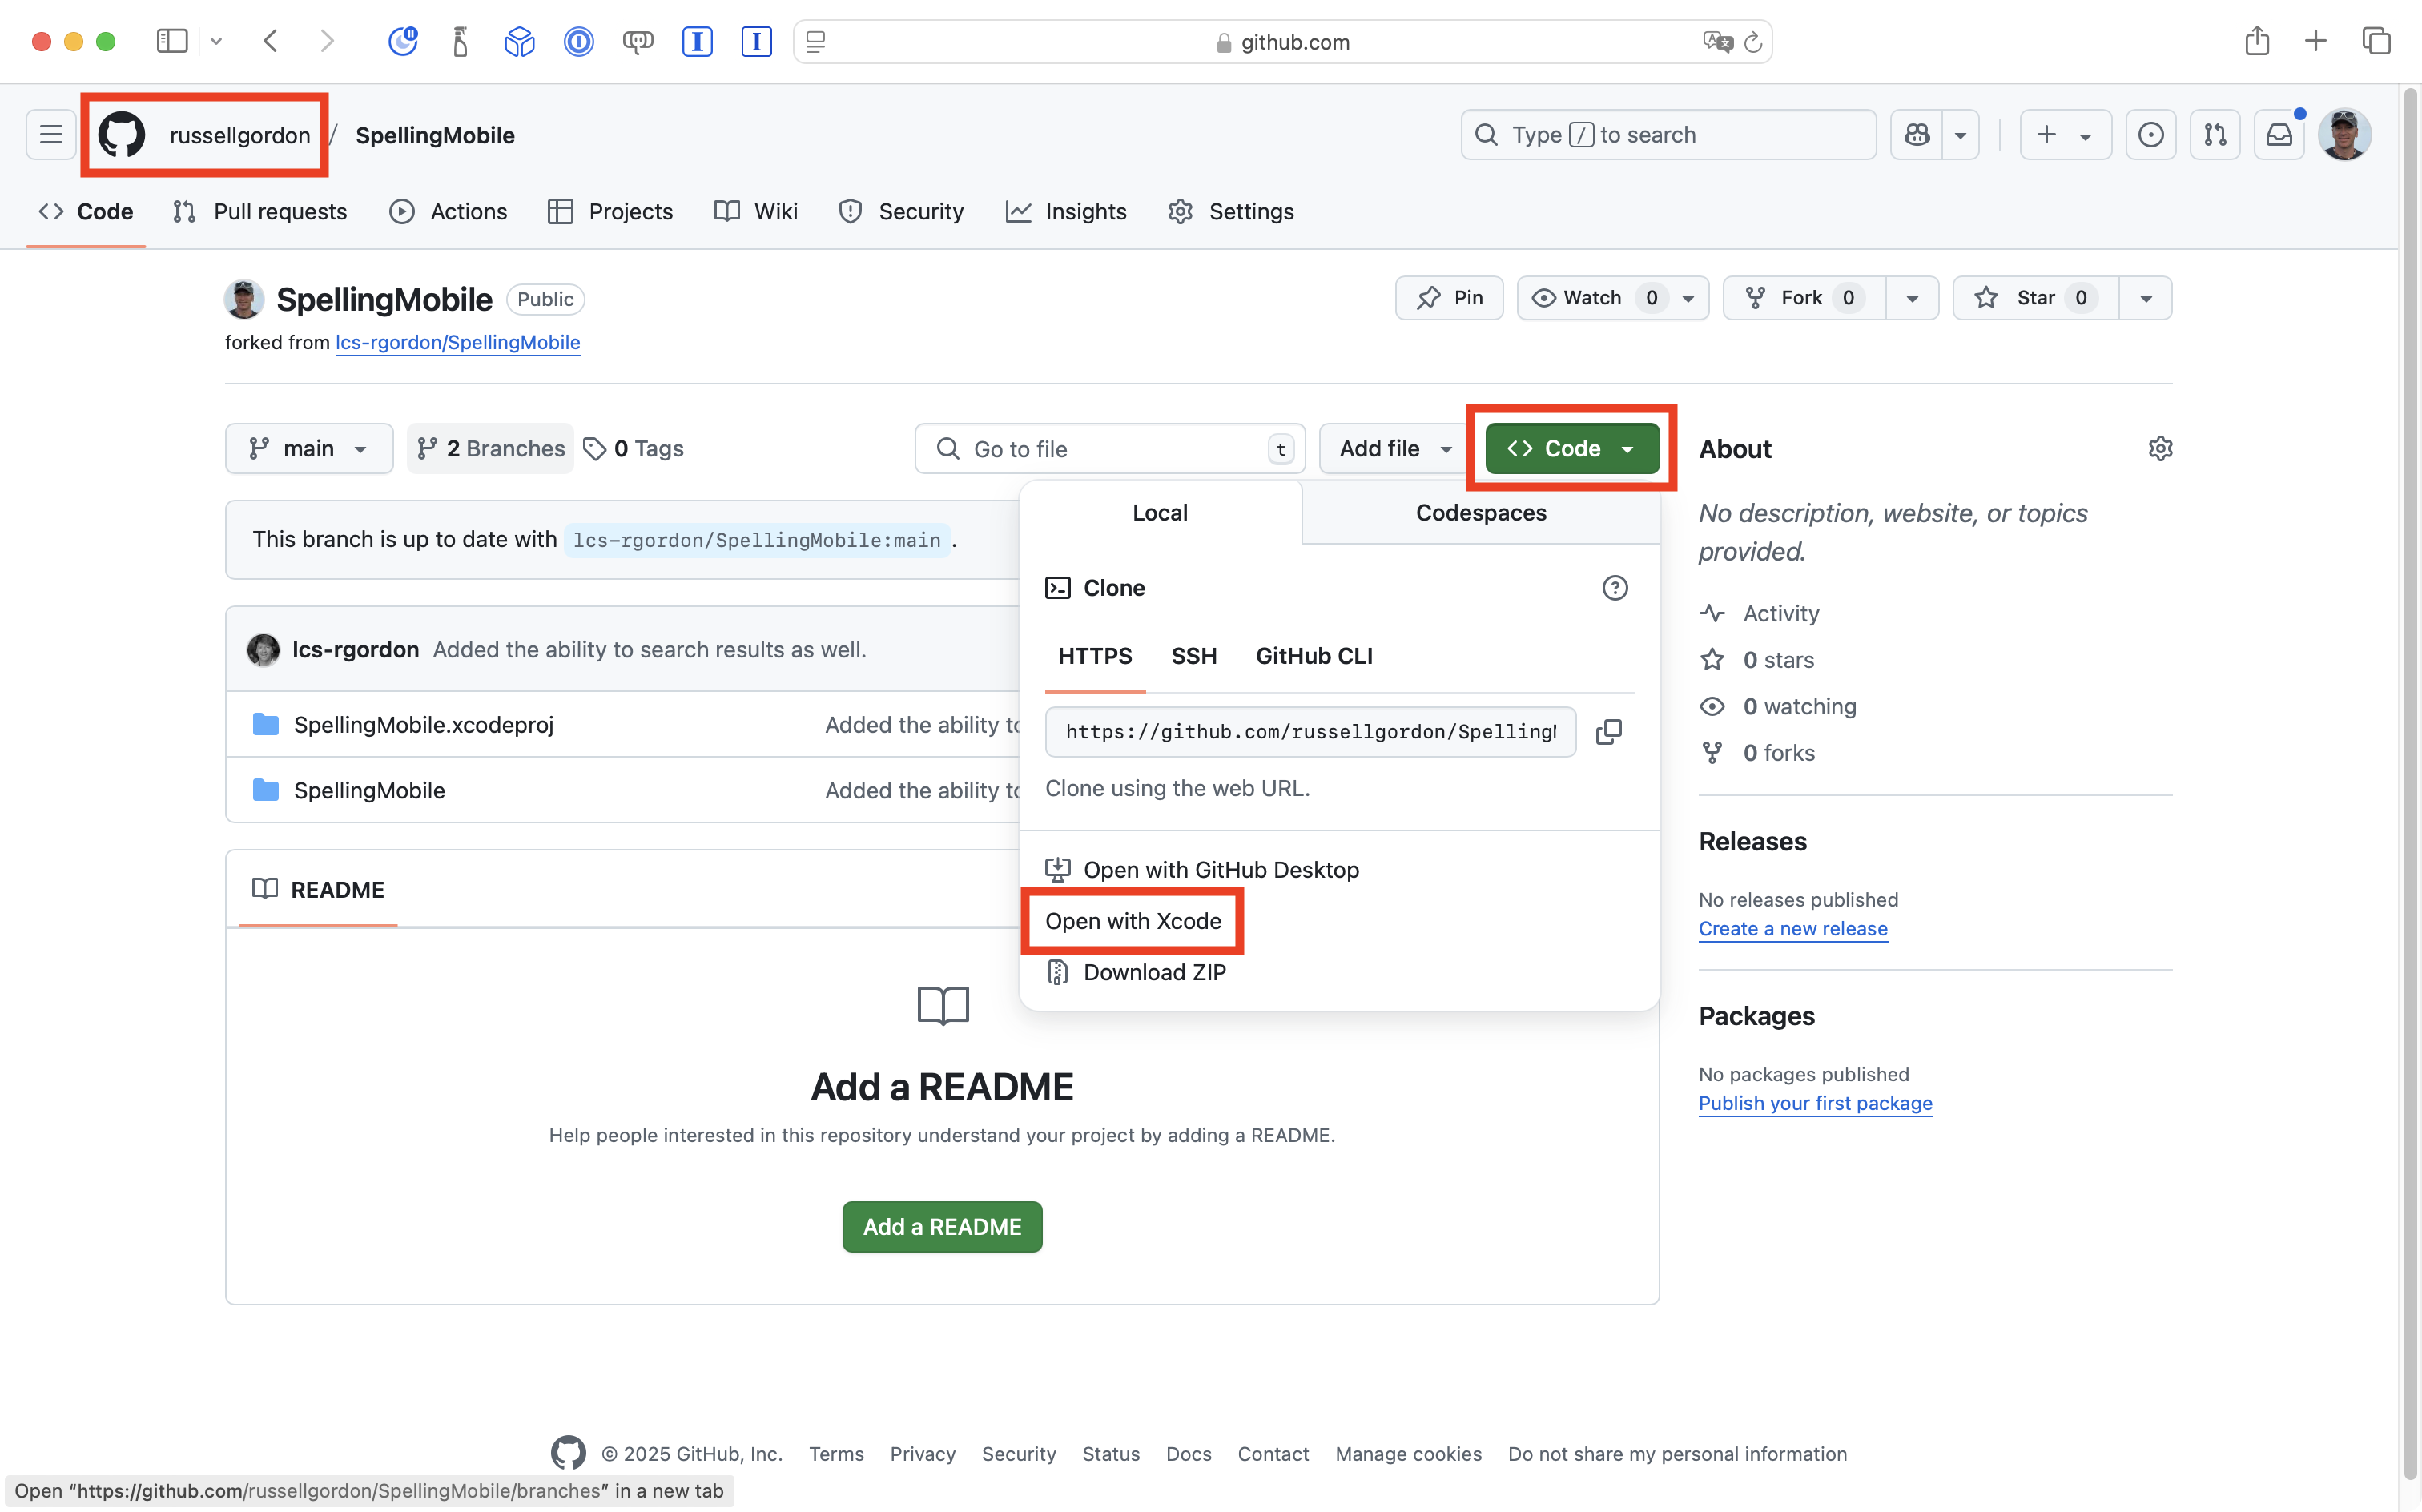Choose Open with Xcode option

(x=1132, y=921)
